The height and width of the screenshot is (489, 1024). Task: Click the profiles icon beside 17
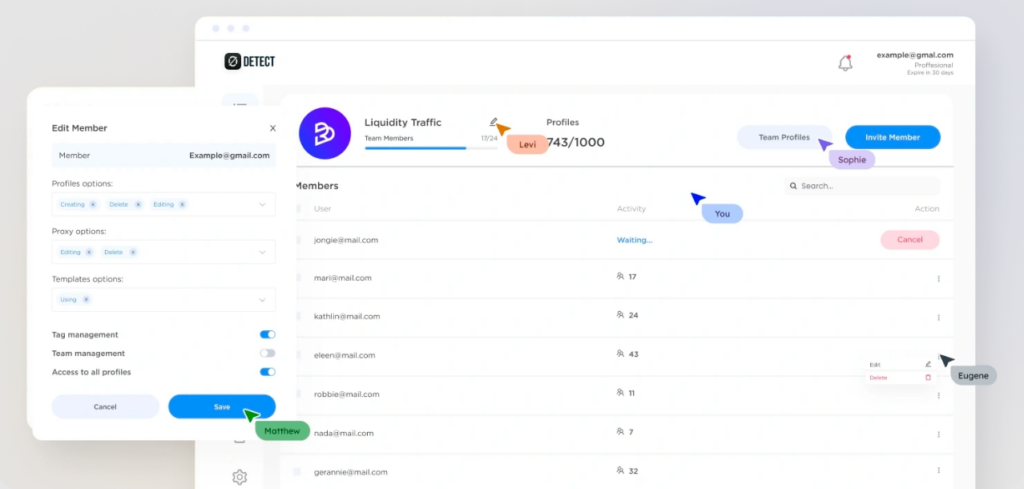pos(620,276)
